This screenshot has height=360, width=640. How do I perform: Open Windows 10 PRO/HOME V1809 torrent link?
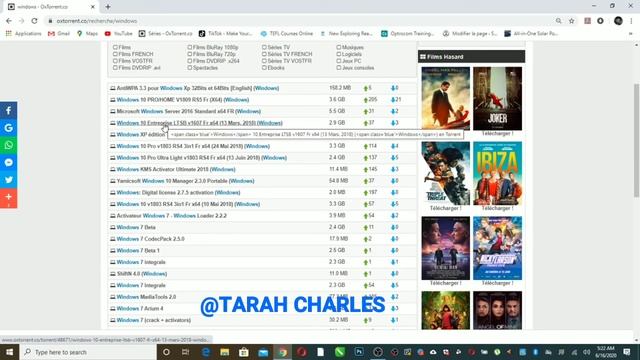(182, 100)
